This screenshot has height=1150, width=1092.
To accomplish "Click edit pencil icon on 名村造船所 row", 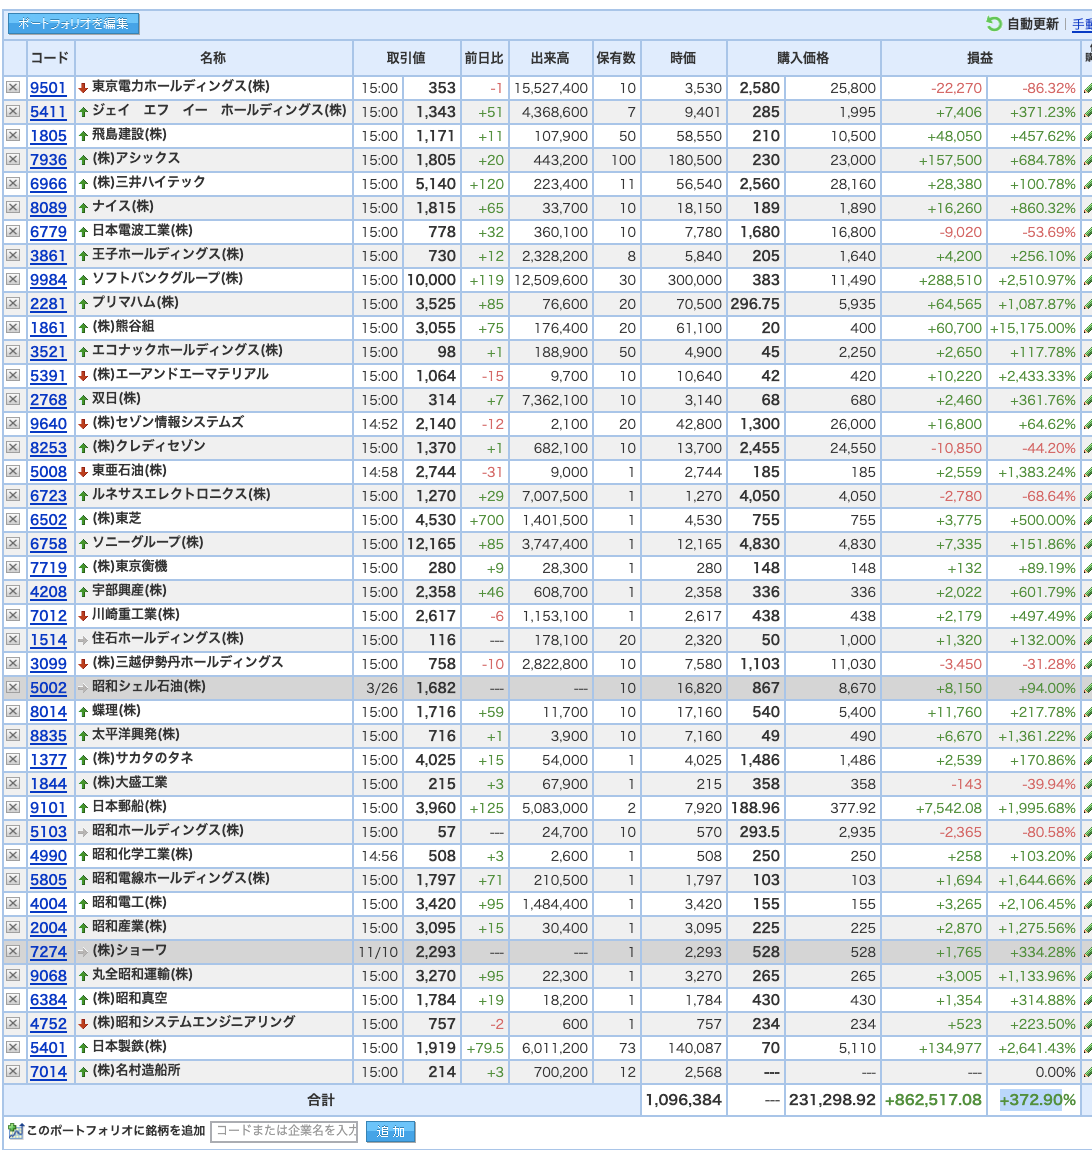I will pyautogui.click(x=1087, y=1072).
